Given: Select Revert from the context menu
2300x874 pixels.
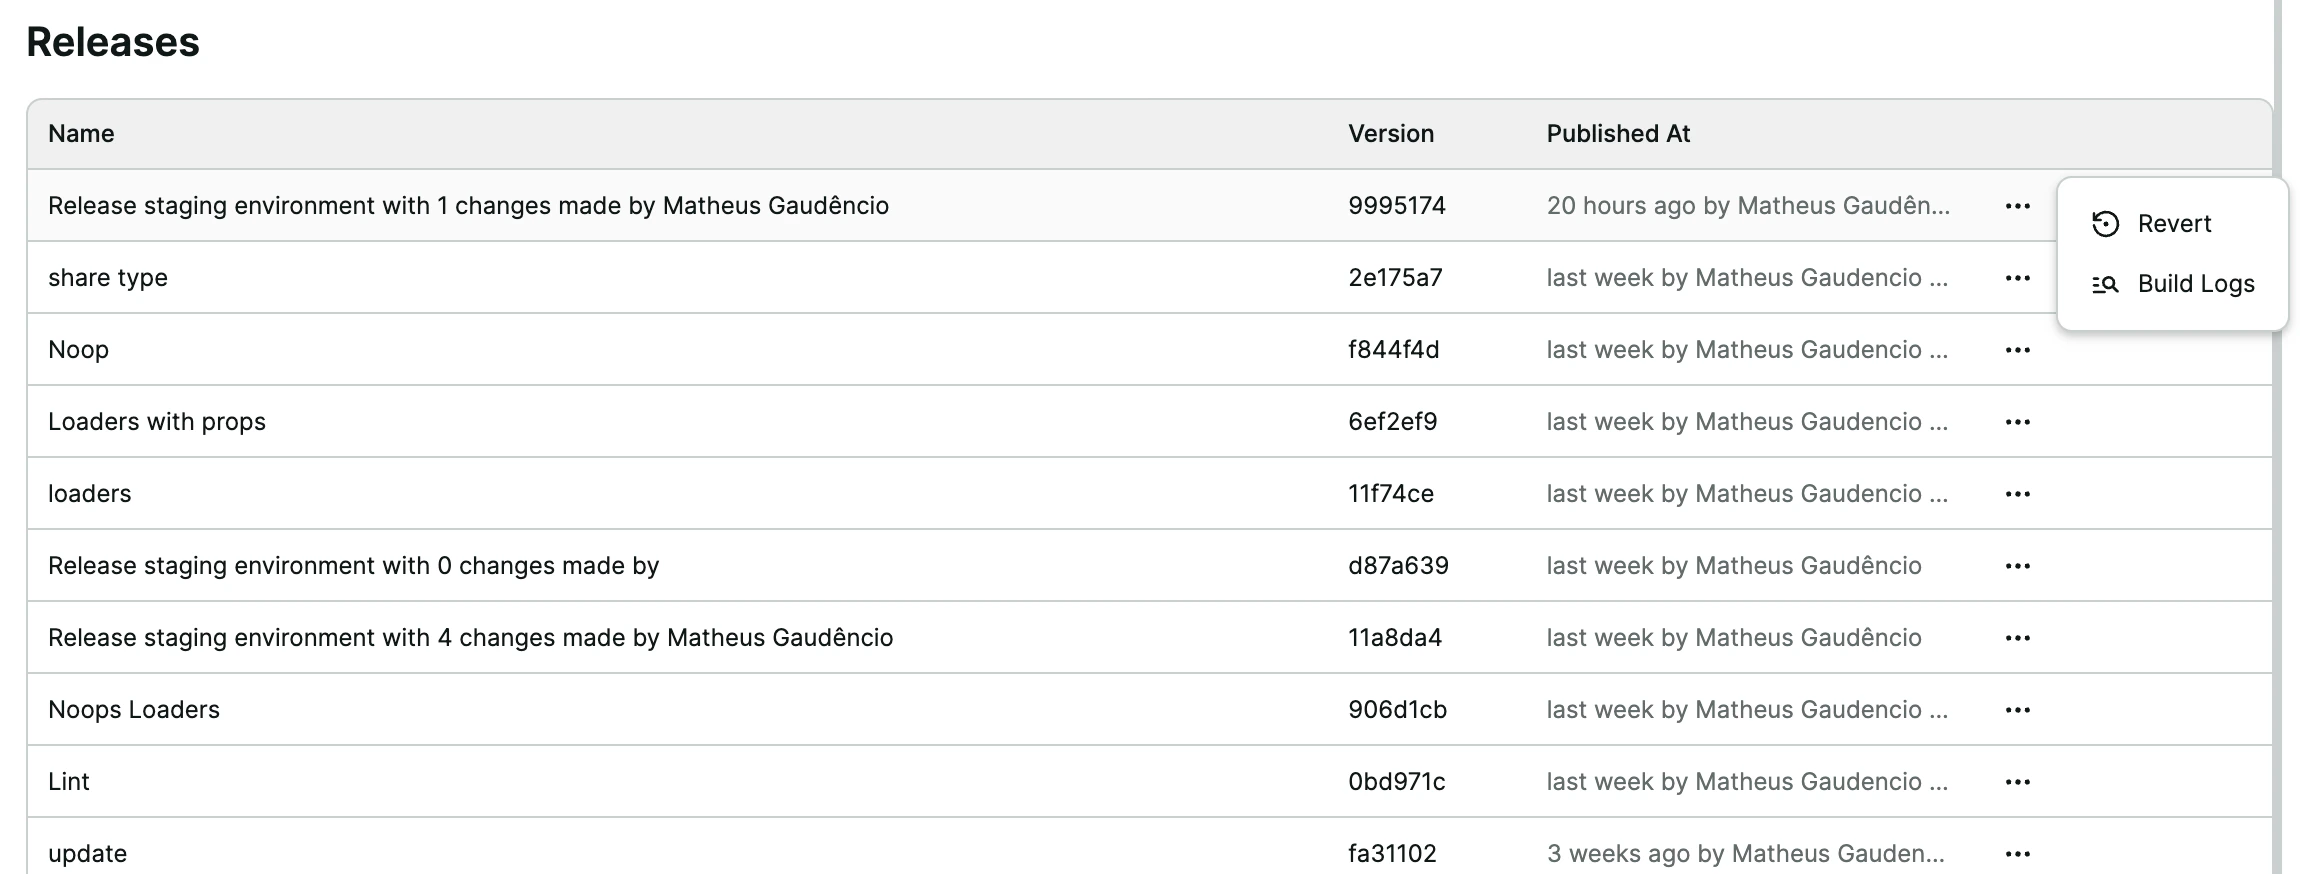Looking at the screenshot, I should (x=2174, y=223).
